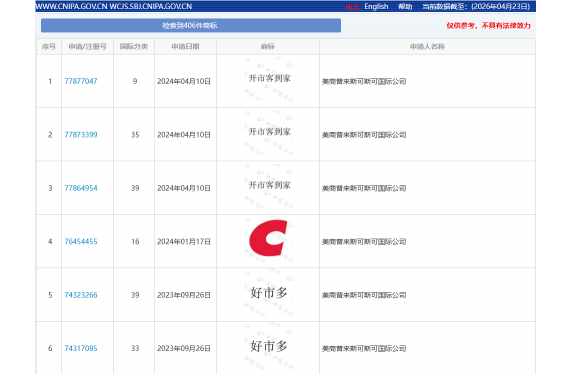This screenshot has width=570, height=374.
Task: Click the 当前数据截至 date text
Action: tap(476, 7)
